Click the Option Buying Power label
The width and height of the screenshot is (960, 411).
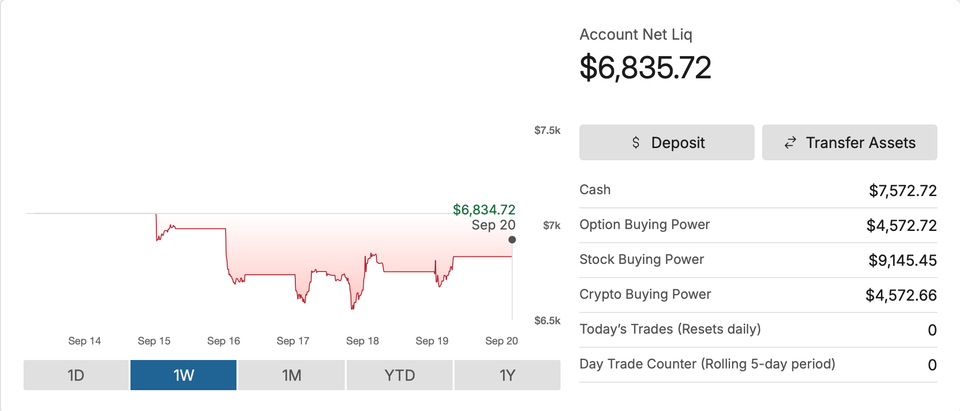click(644, 225)
